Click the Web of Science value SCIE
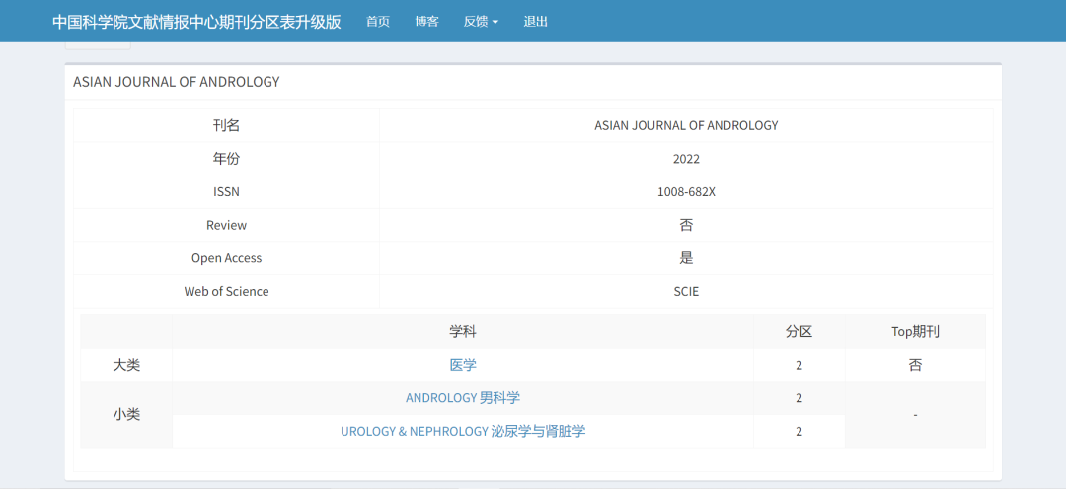 [686, 292]
